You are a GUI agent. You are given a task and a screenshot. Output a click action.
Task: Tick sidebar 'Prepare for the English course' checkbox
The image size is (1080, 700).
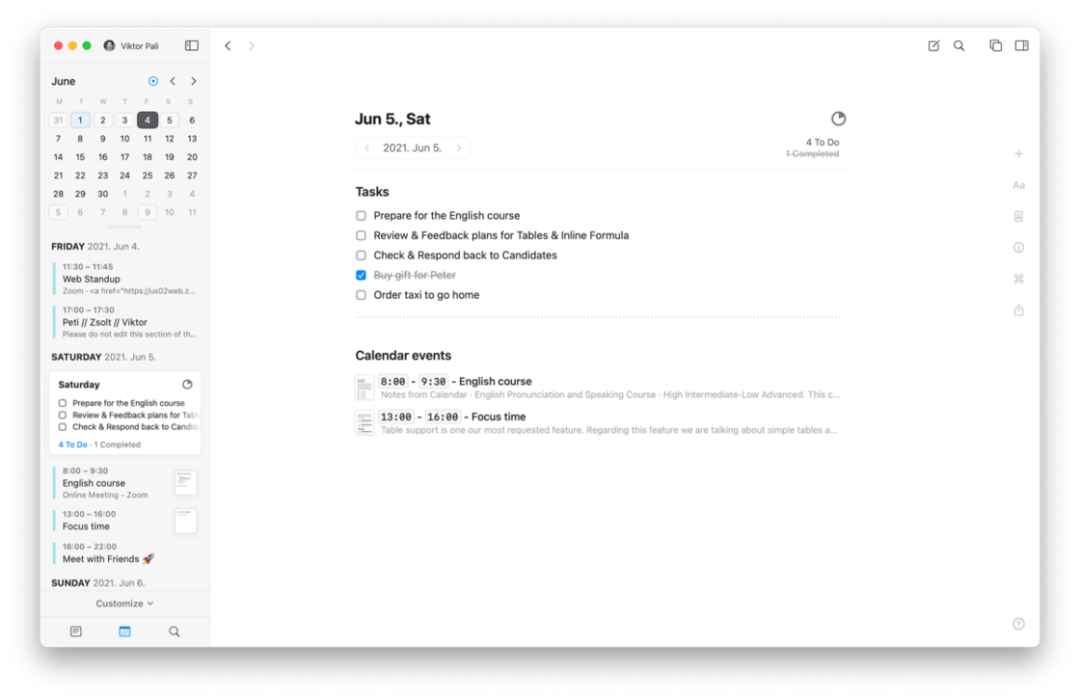point(63,403)
